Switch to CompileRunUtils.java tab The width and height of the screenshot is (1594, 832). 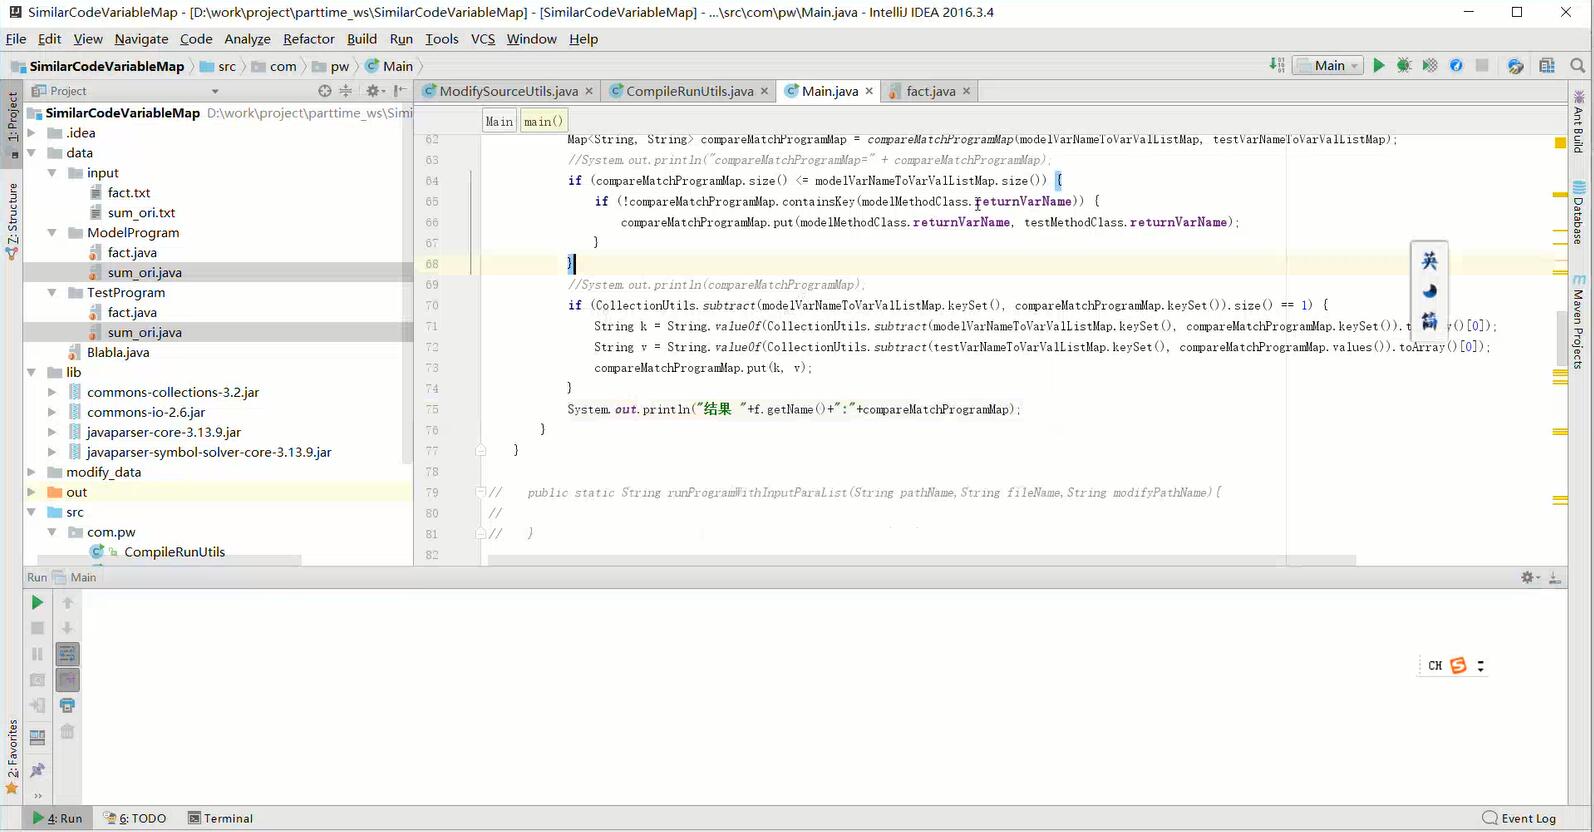[x=689, y=91]
